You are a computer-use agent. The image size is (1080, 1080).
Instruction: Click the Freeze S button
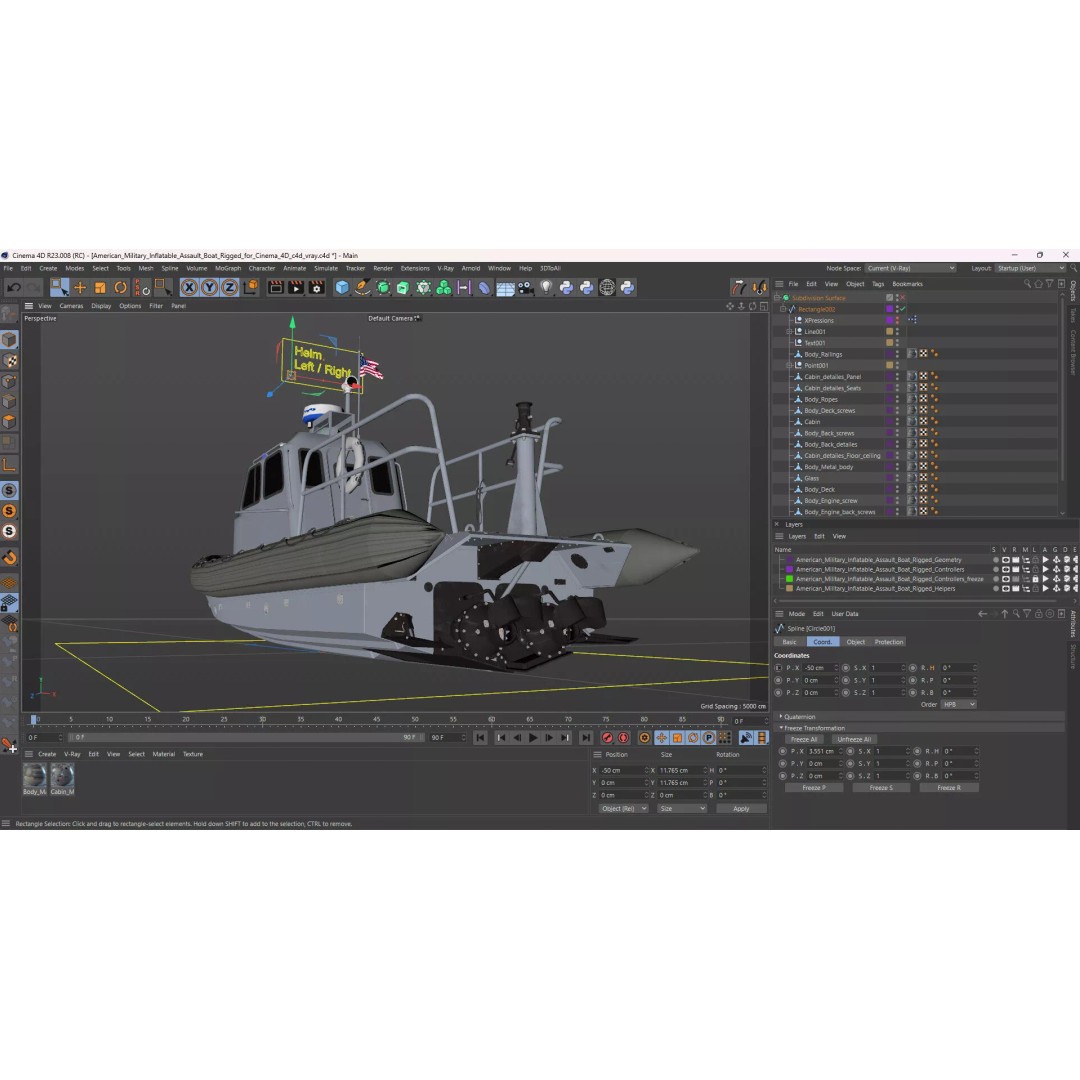pos(881,788)
